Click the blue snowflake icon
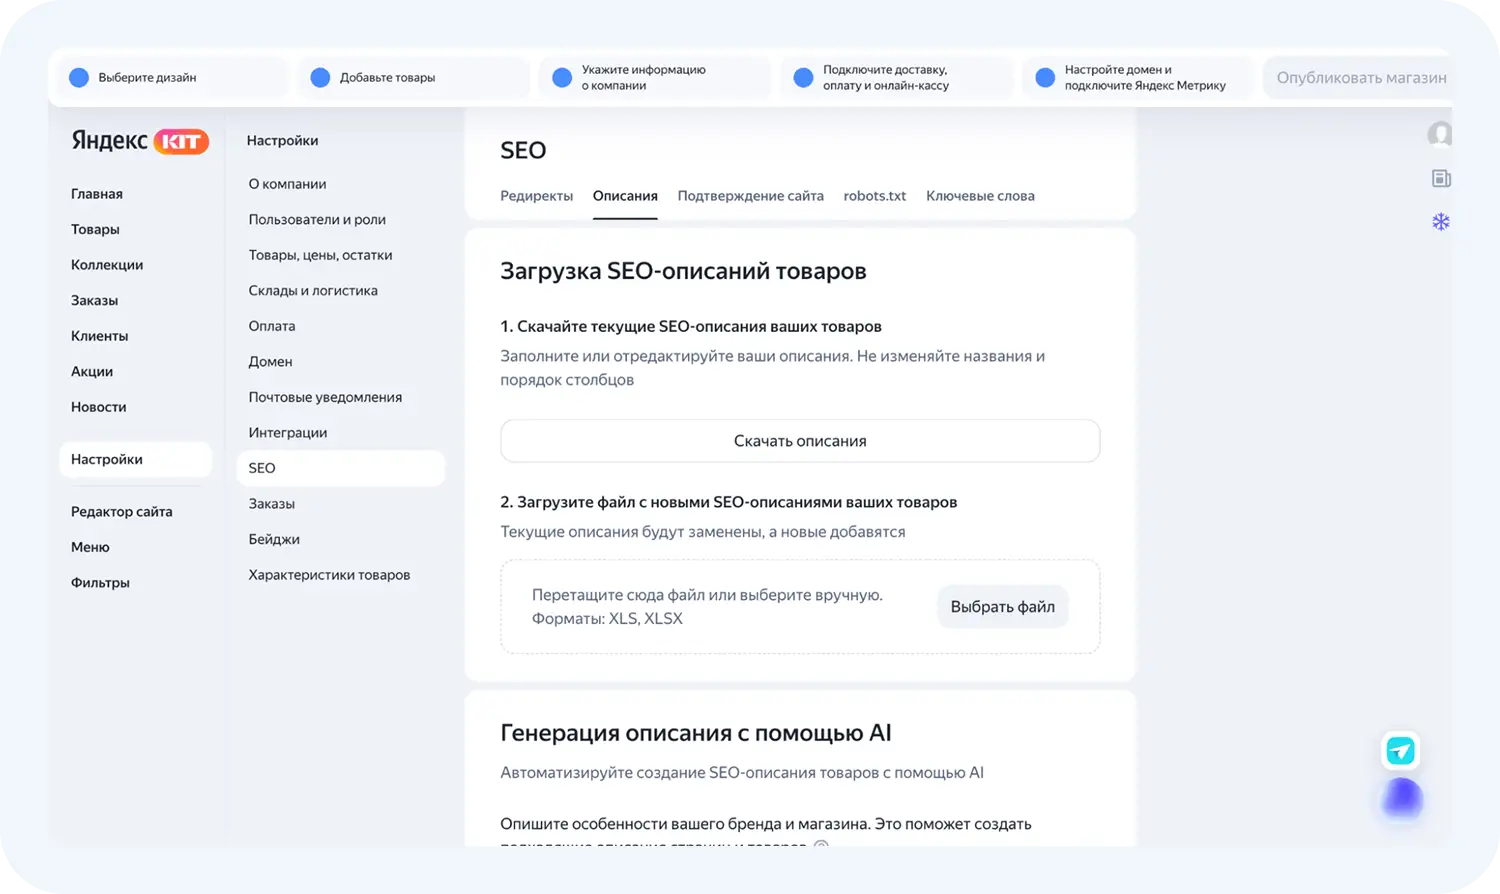1500x894 pixels. (1440, 222)
